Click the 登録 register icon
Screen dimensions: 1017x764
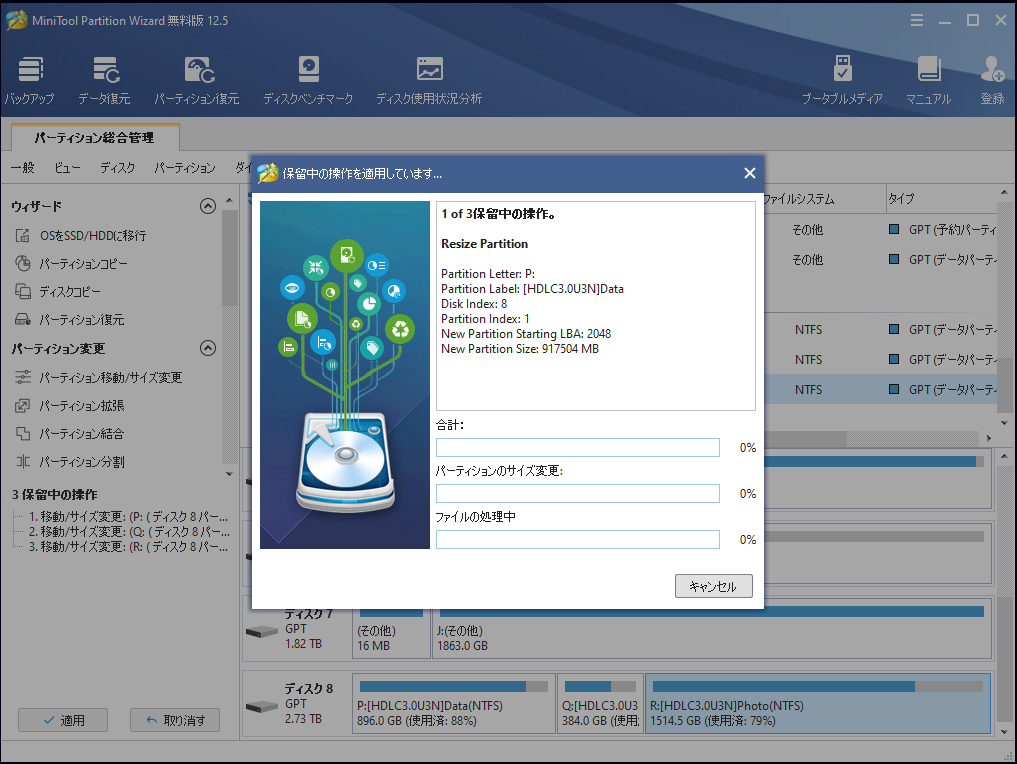pos(992,80)
